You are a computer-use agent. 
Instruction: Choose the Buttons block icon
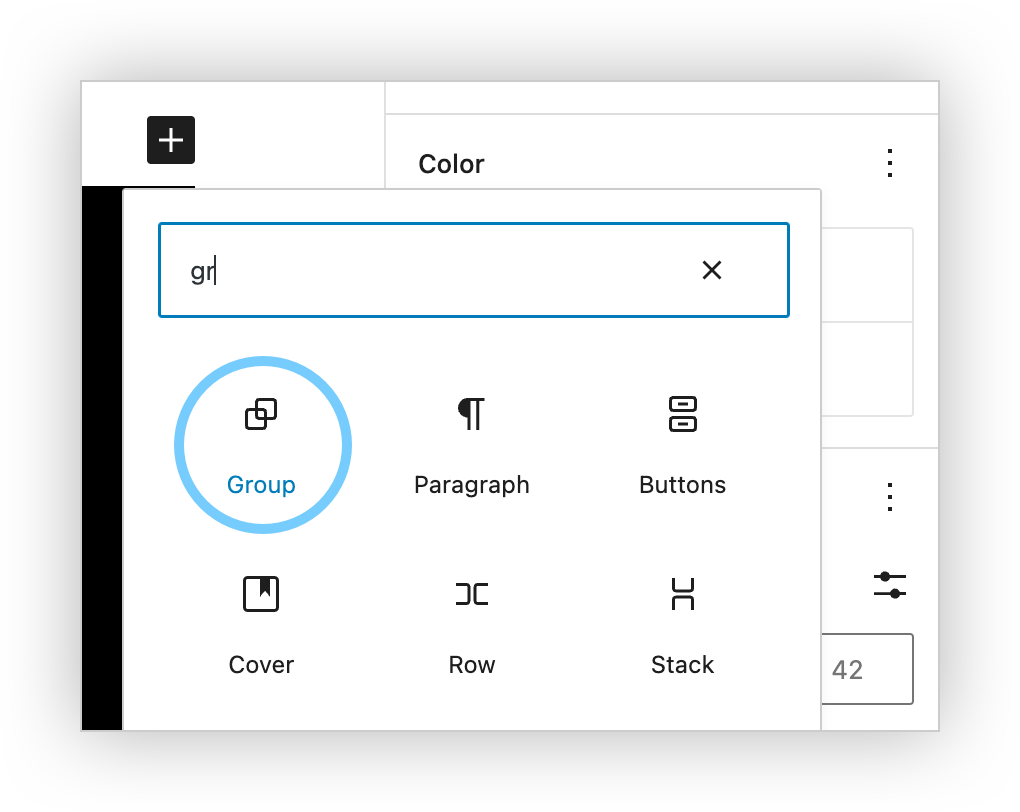[x=682, y=414]
